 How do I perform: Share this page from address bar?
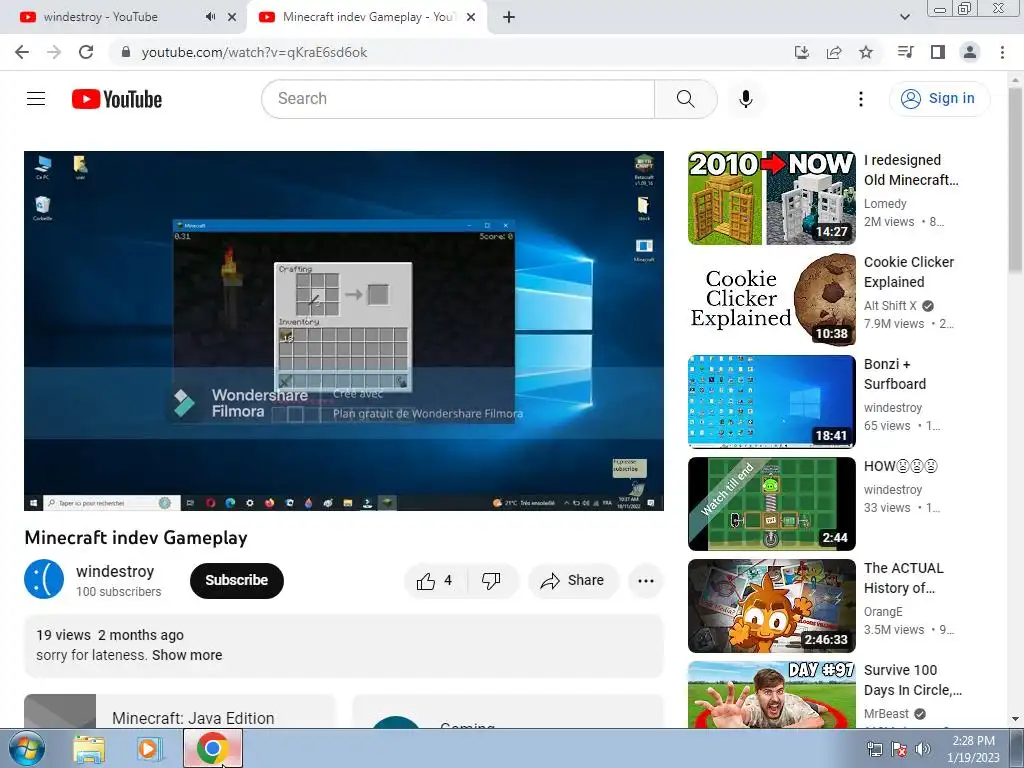tap(834, 52)
